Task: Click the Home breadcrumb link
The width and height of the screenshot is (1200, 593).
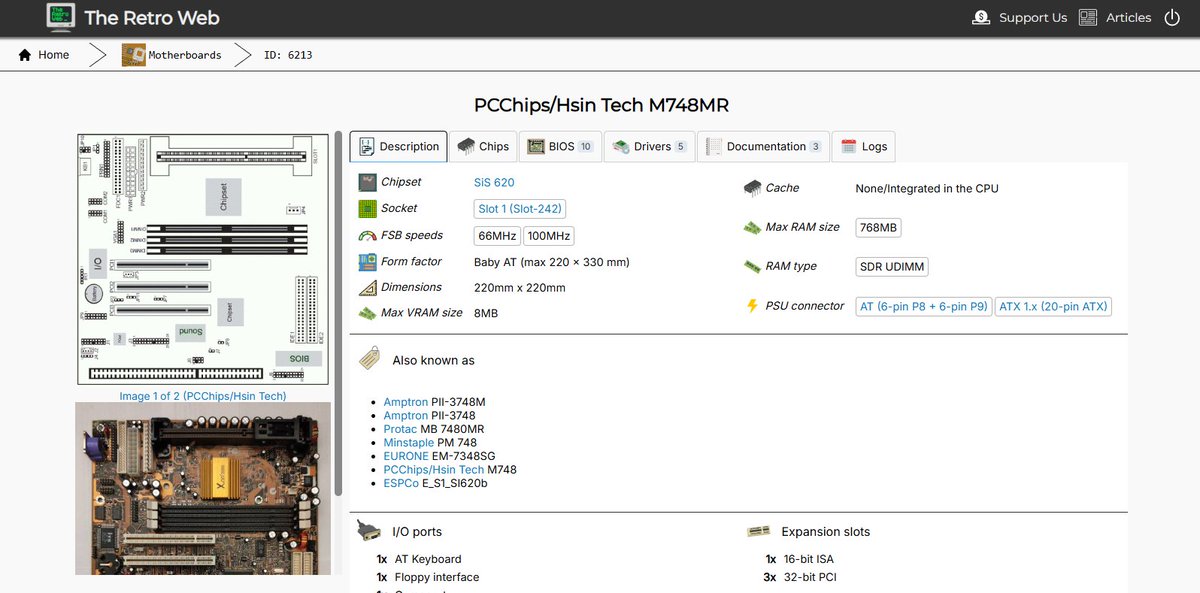Action: tap(44, 55)
